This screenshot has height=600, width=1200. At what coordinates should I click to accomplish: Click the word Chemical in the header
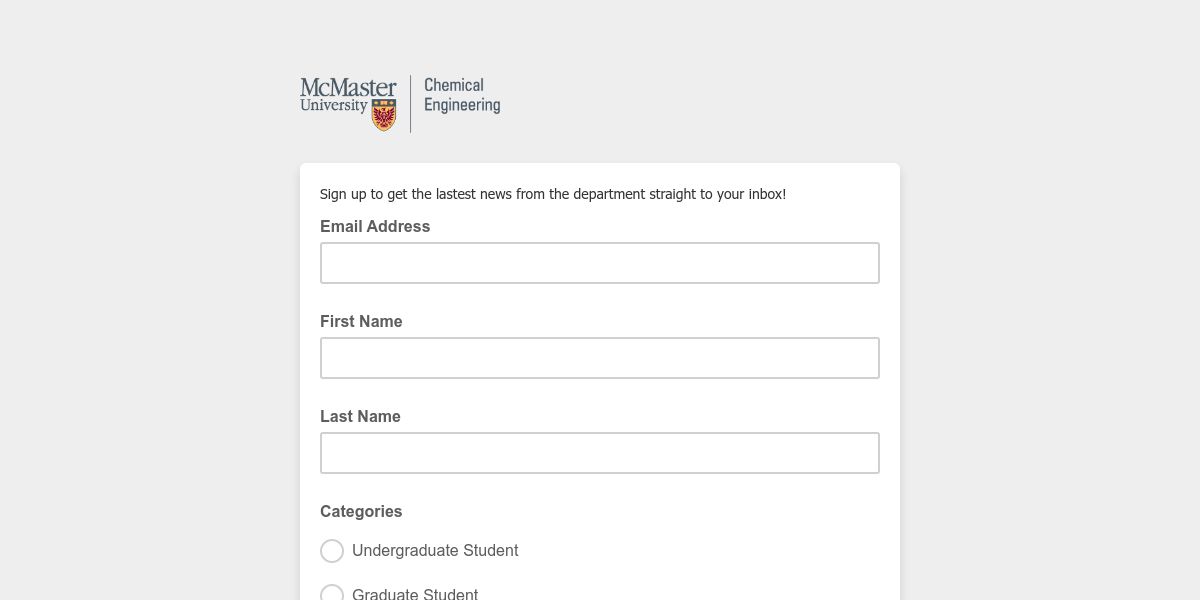click(454, 85)
